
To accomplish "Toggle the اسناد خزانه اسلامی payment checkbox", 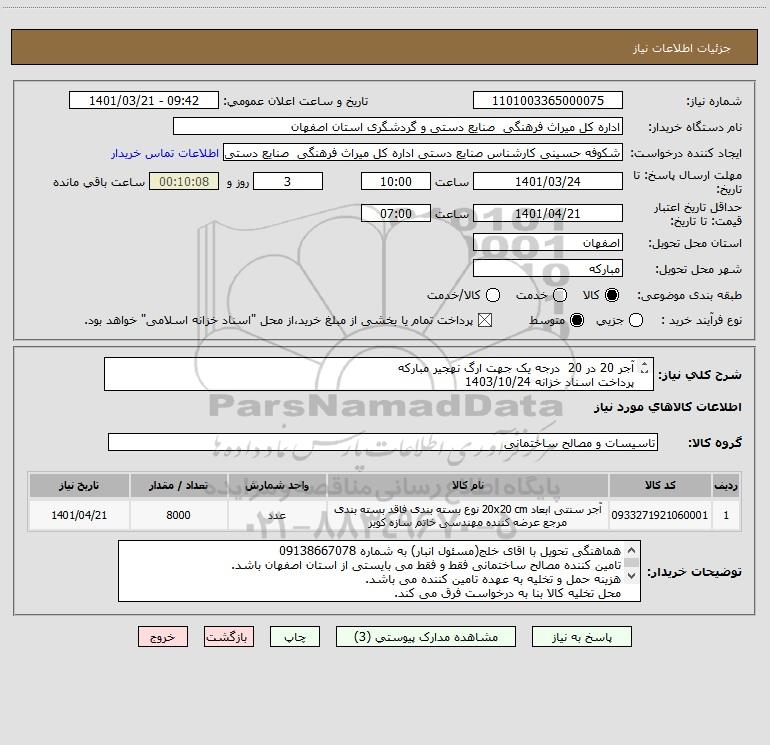I will pos(485,321).
